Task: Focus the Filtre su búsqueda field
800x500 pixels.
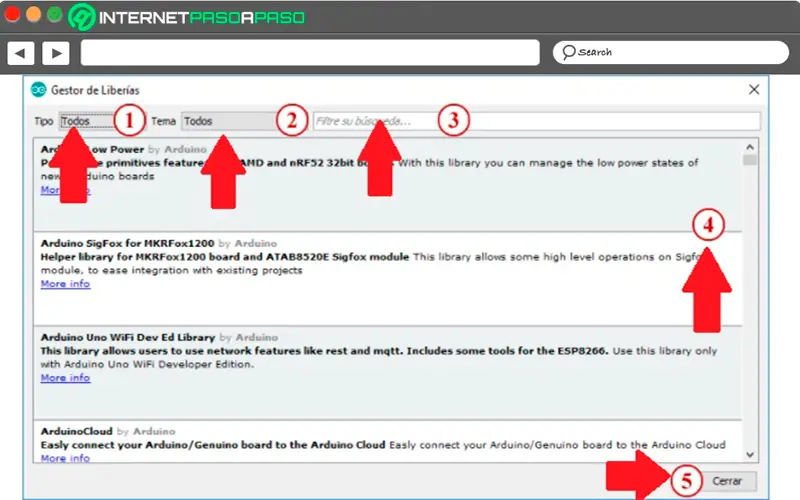Action: (536, 121)
